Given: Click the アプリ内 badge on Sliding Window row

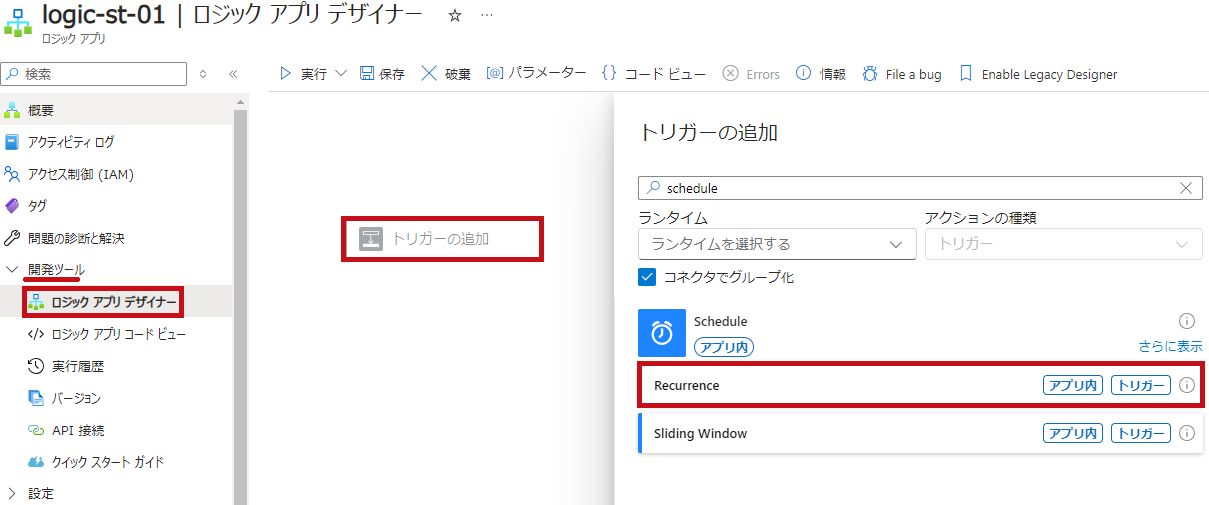Looking at the screenshot, I should tap(1073, 433).
